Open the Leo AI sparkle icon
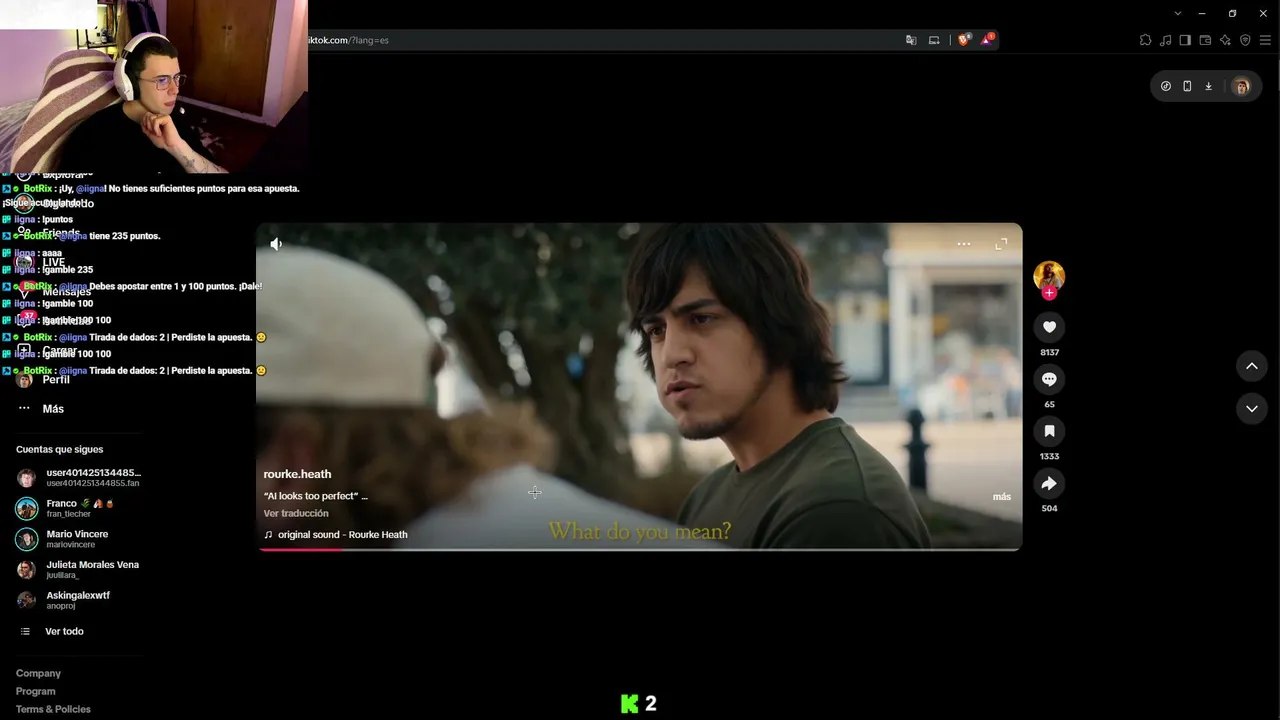The image size is (1280, 720). tap(1225, 40)
